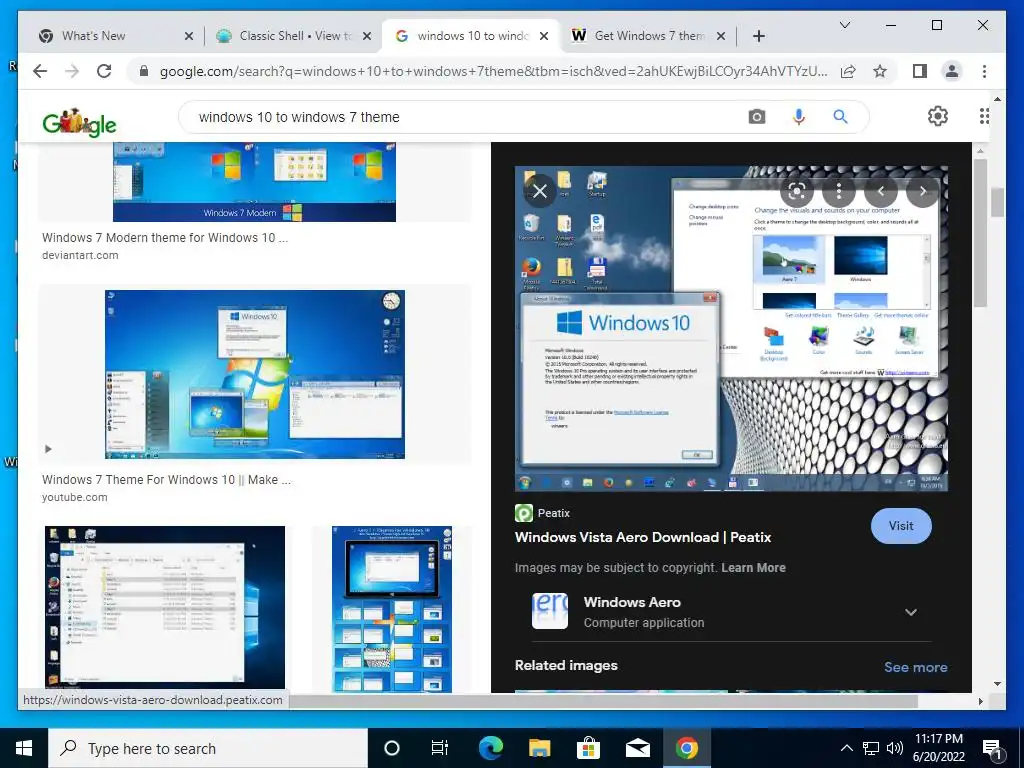This screenshot has height=768, width=1024.
Task: View site security lock info
Action: [x=144, y=71]
